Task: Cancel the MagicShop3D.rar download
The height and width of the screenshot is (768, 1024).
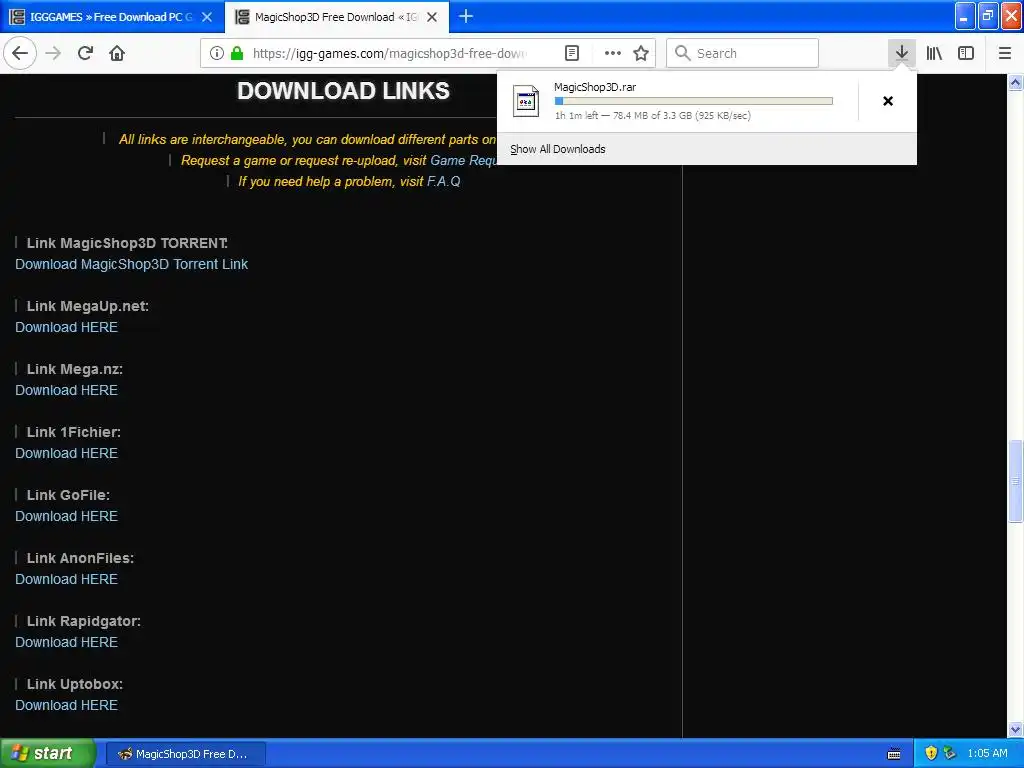Action: point(888,101)
